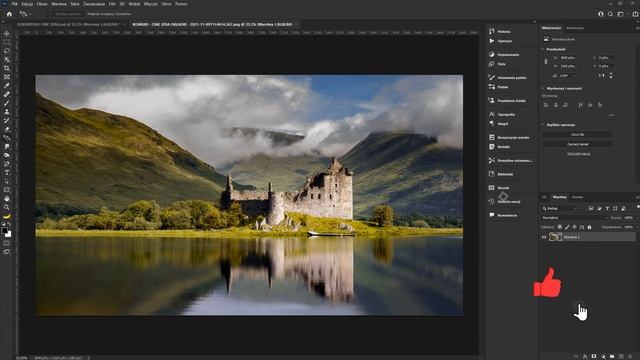Select the Move tool
The width and height of the screenshot is (640, 360).
click(x=7, y=33)
